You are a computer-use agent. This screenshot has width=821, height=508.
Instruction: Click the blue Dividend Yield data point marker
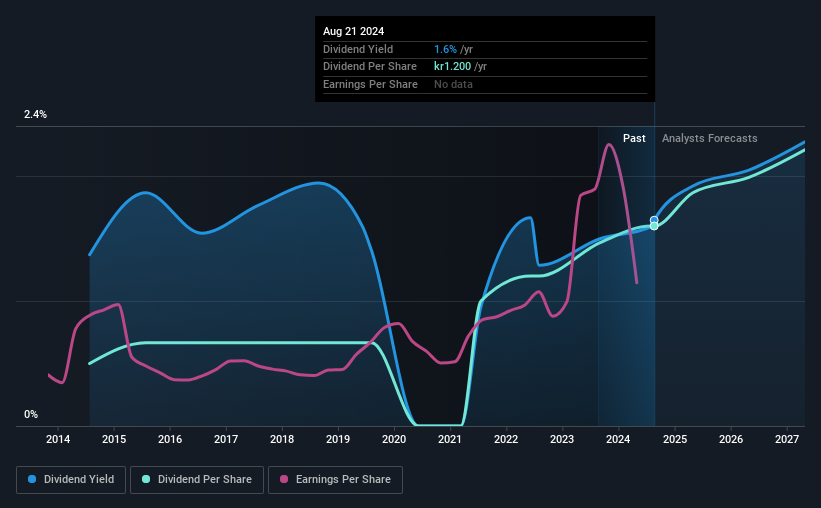point(654,220)
